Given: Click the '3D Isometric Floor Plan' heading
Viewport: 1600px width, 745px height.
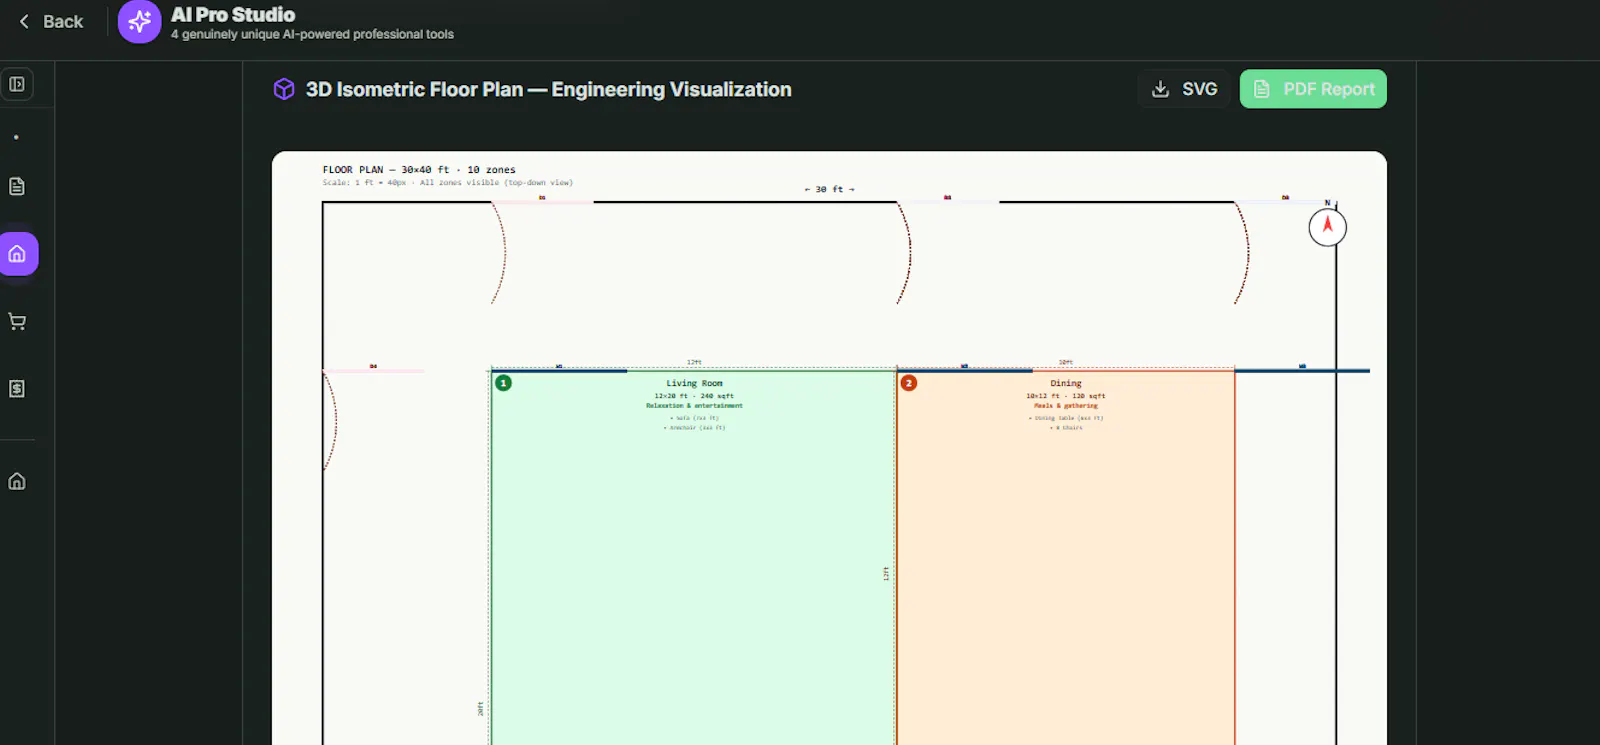Looking at the screenshot, I should click(548, 89).
